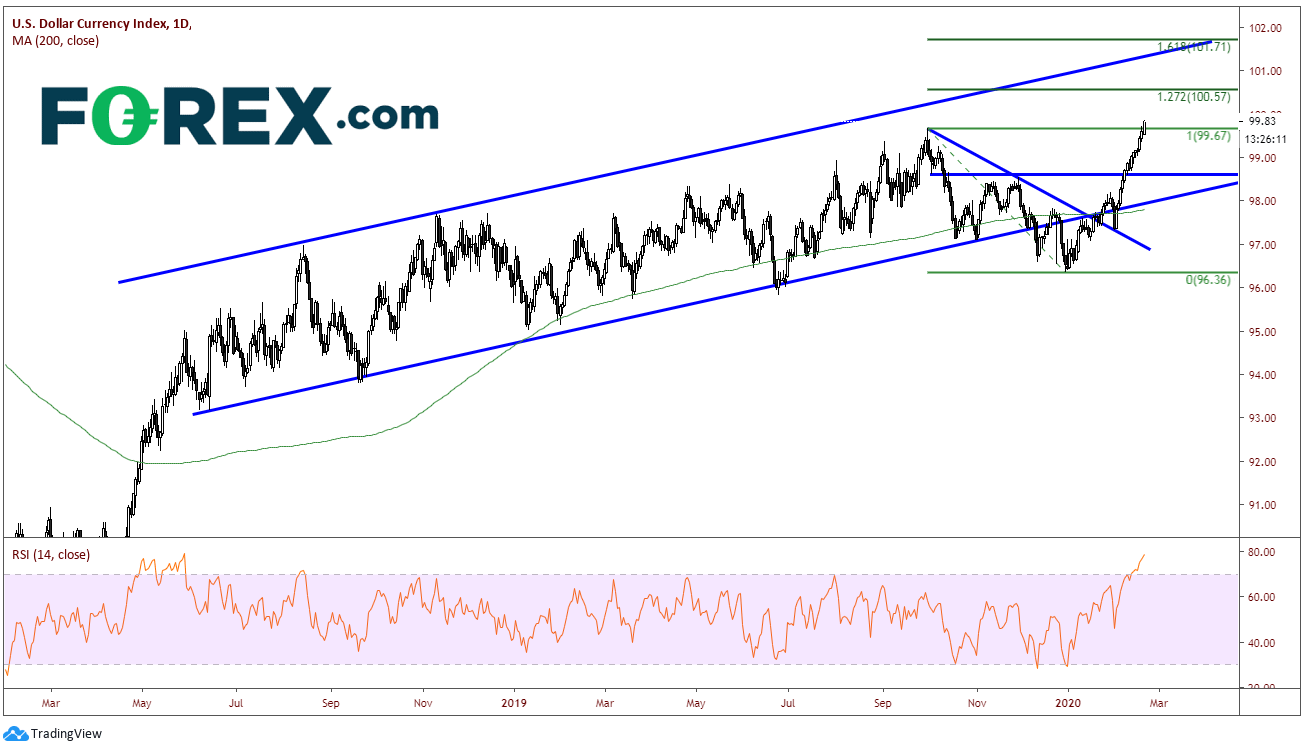Image resolution: width=1307 pixels, height=752 pixels.
Task: Click the 95.00 price axis label
Action: pyautogui.click(x=1263, y=332)
